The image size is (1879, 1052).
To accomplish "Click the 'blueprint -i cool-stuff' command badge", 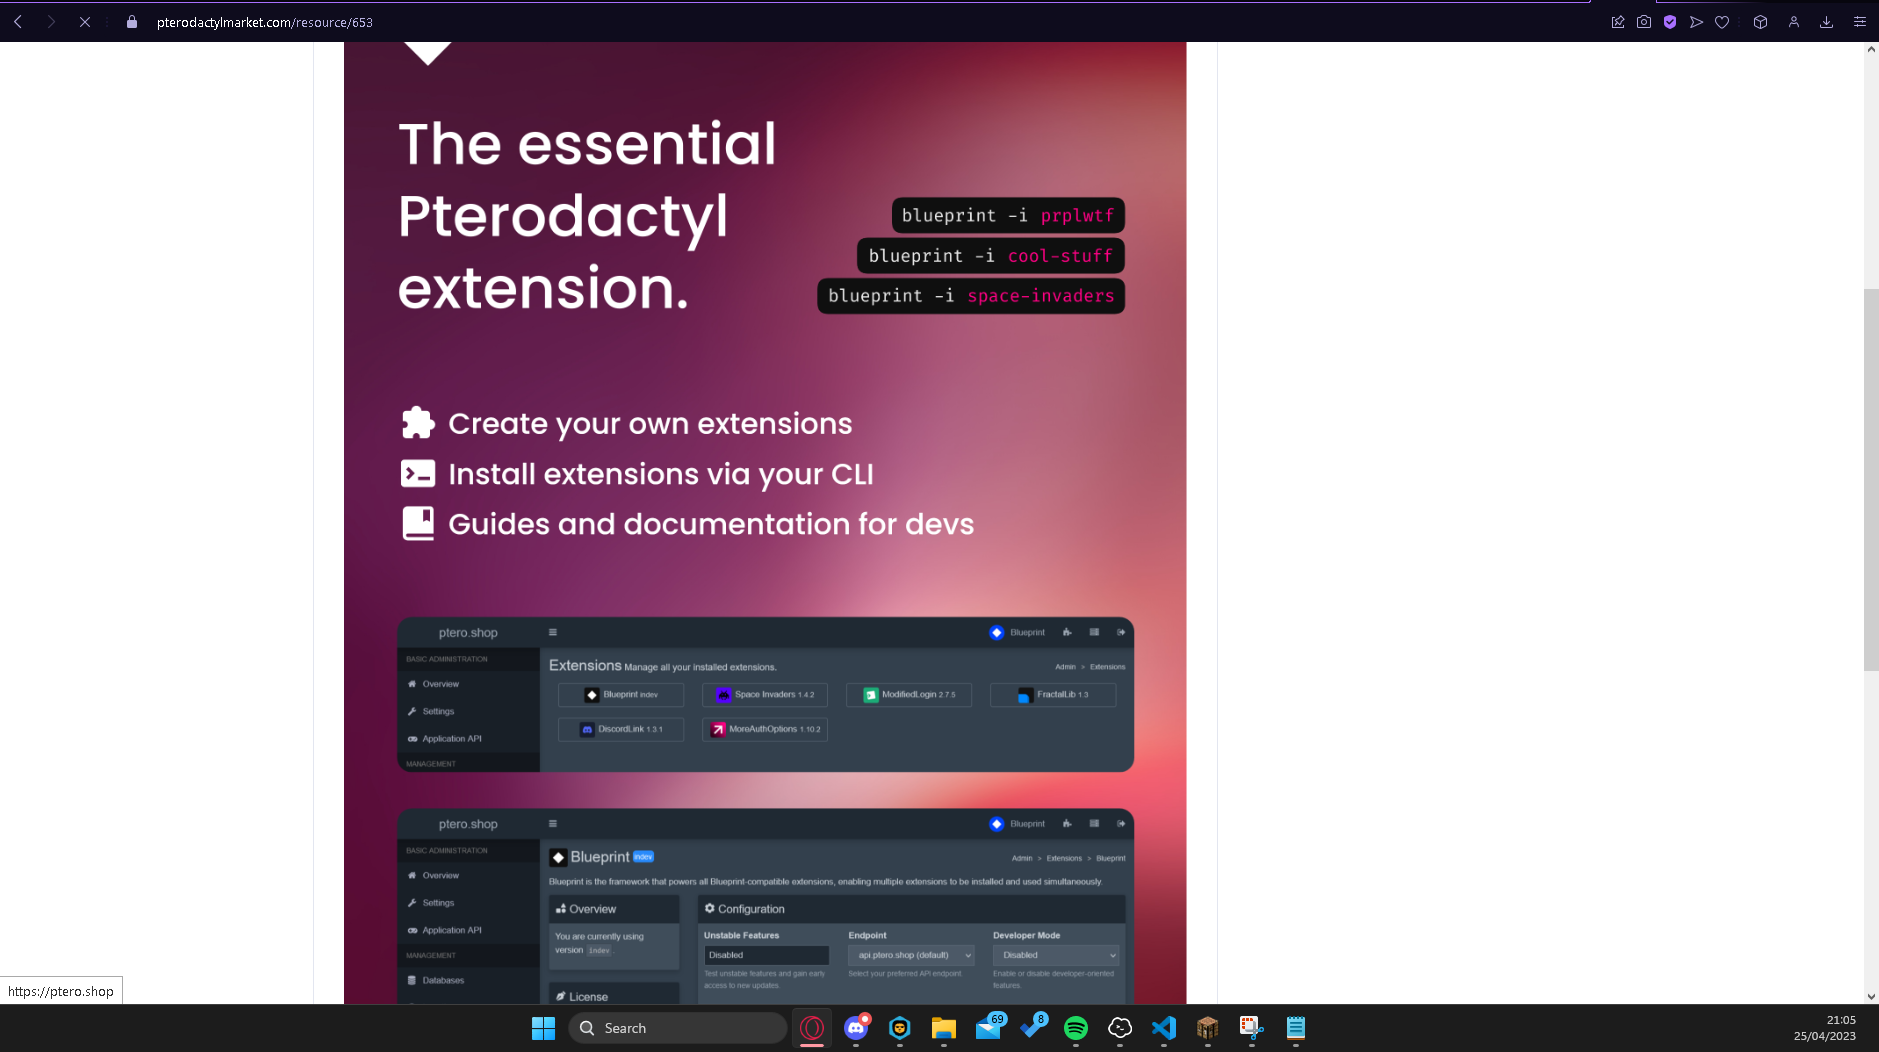I will [991, 255].
